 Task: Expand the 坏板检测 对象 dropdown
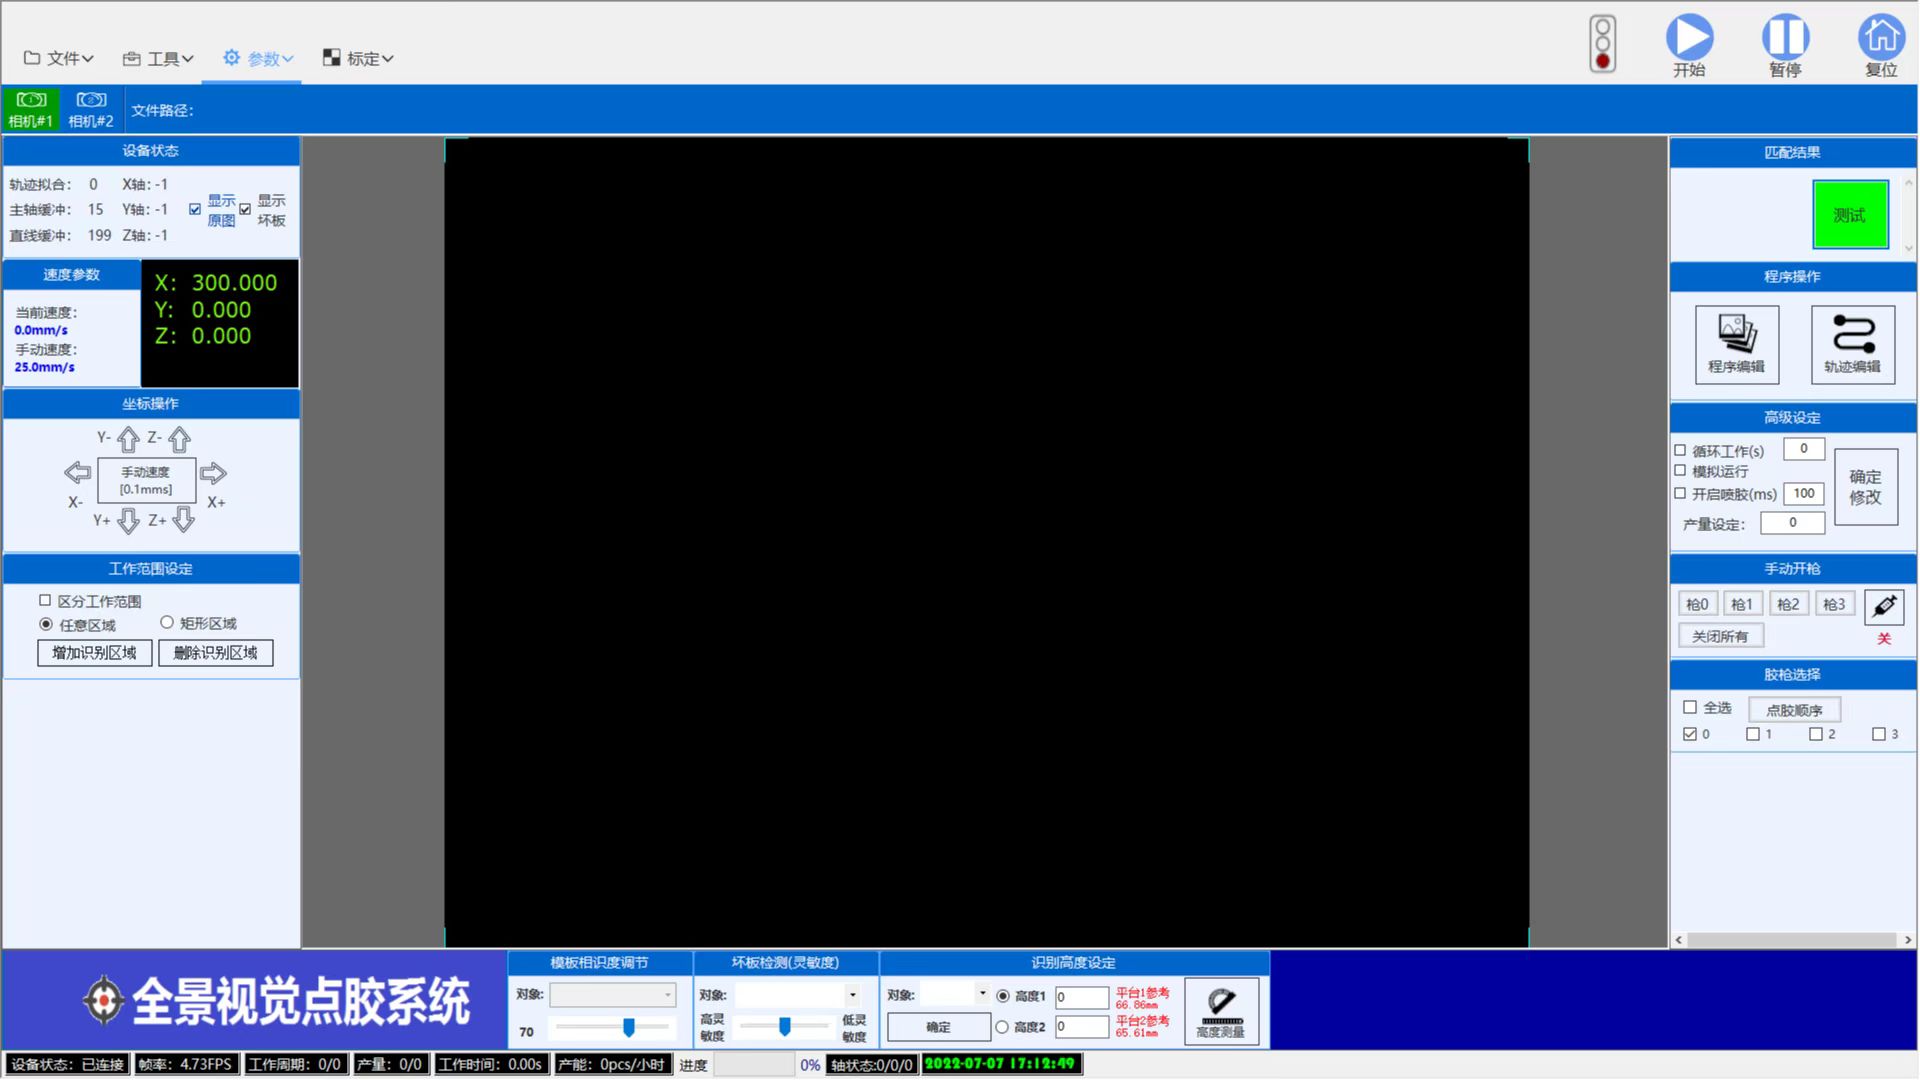pyautogui.click(x=852, y=995)
